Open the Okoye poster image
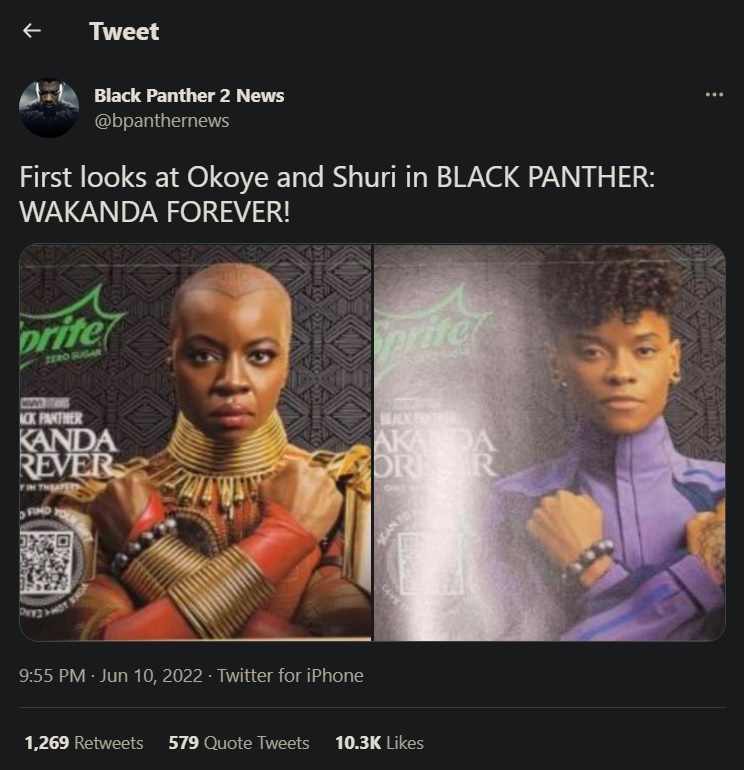The height and width of the screenshot is (770, 744). (x=195, y=442)
